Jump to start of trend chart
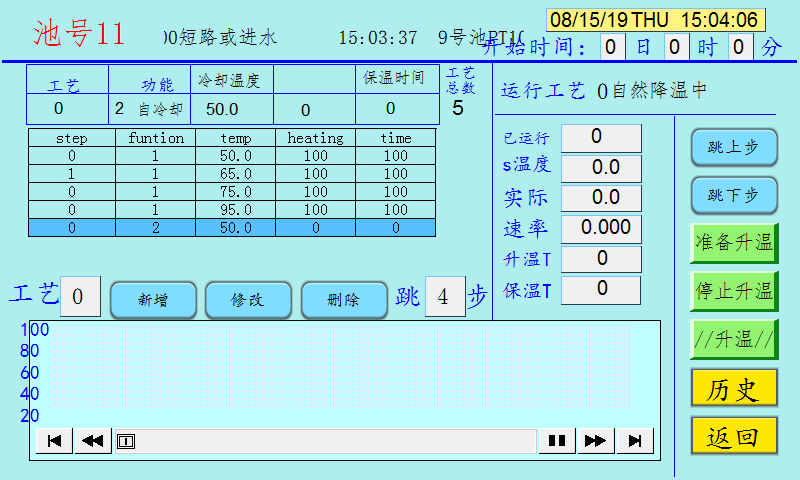 click(x=54, y=441)
